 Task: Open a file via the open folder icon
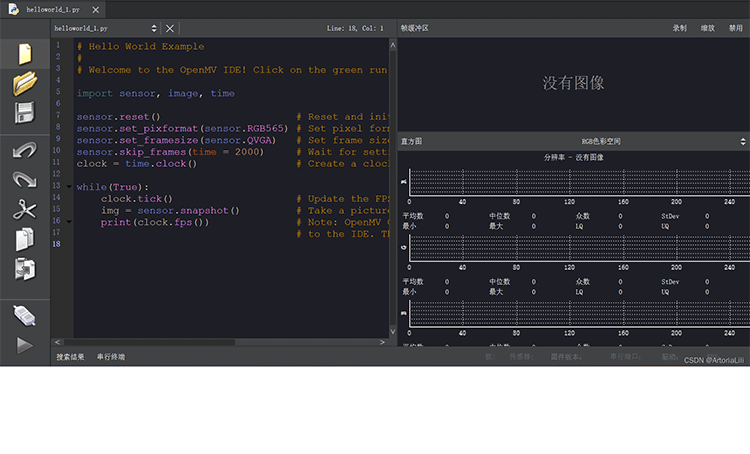[x=25, y=83]
